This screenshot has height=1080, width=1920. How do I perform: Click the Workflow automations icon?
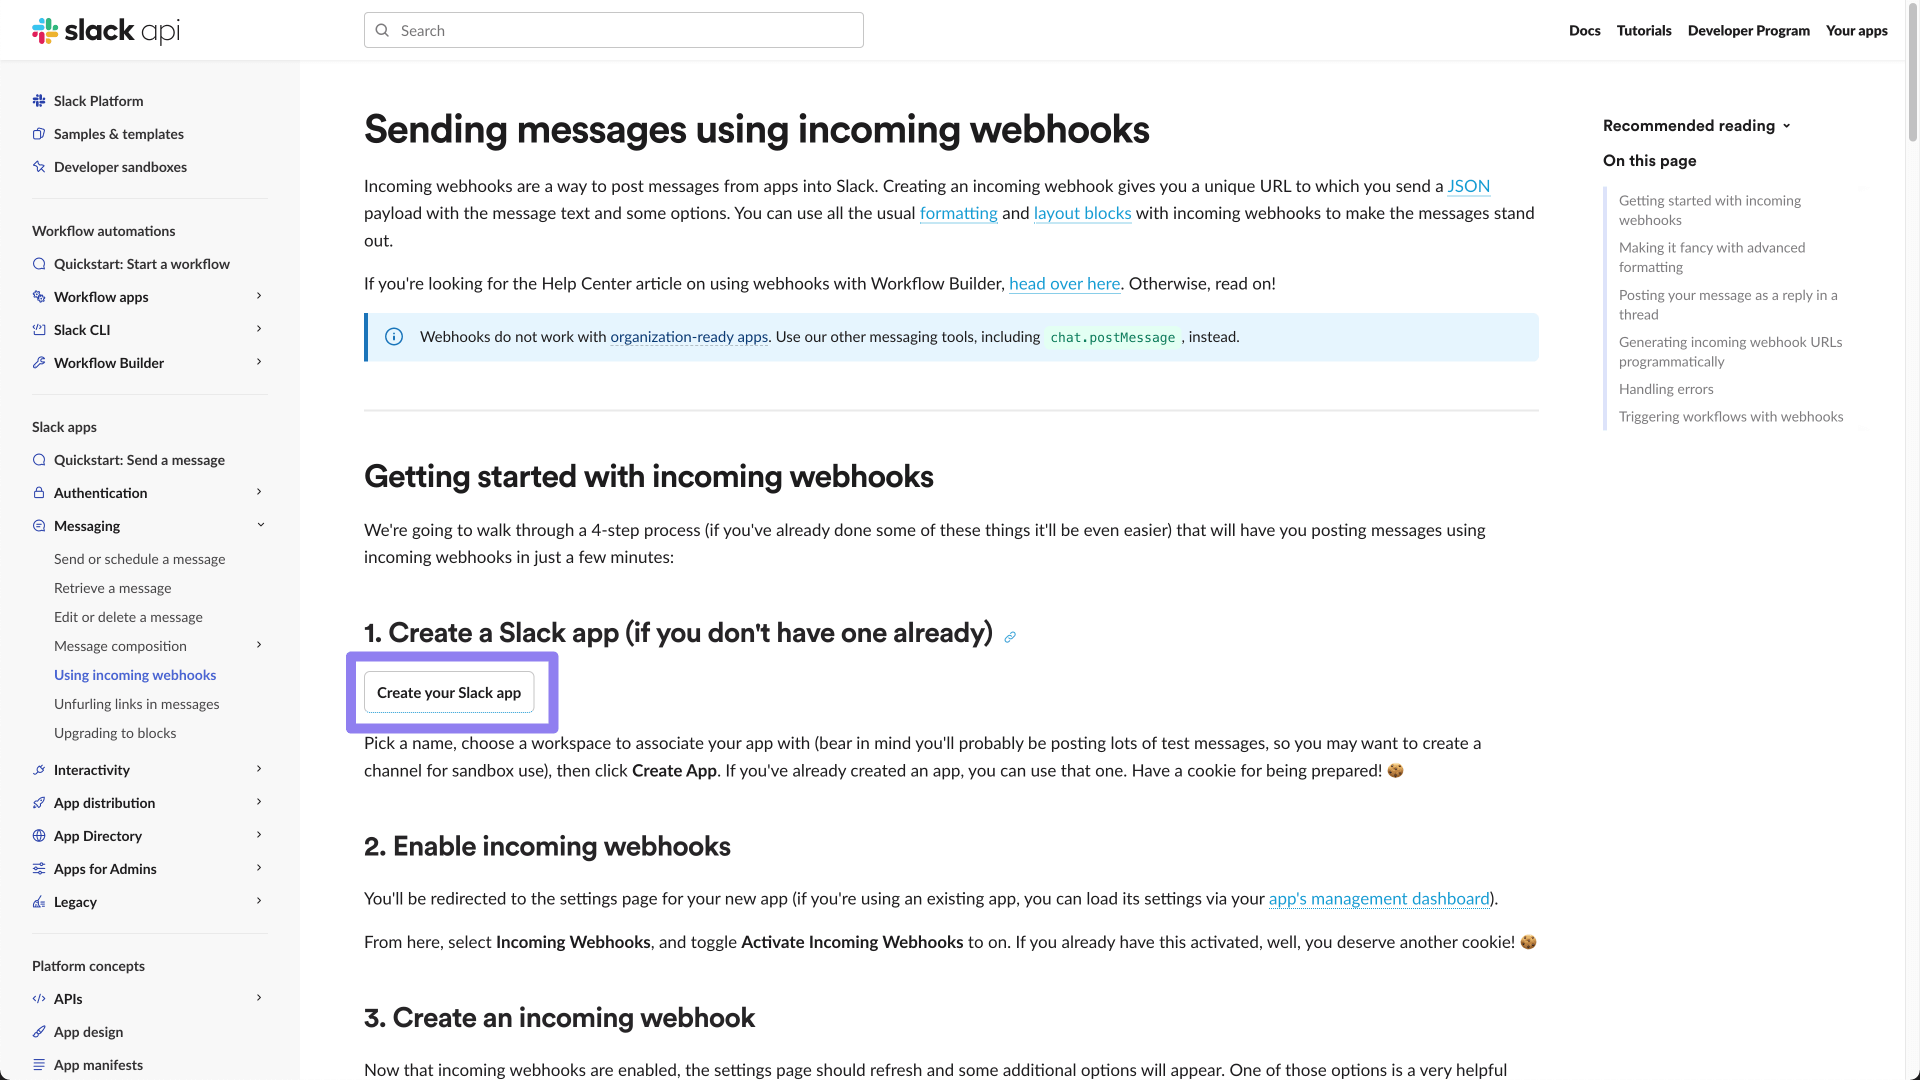(103, 231)
